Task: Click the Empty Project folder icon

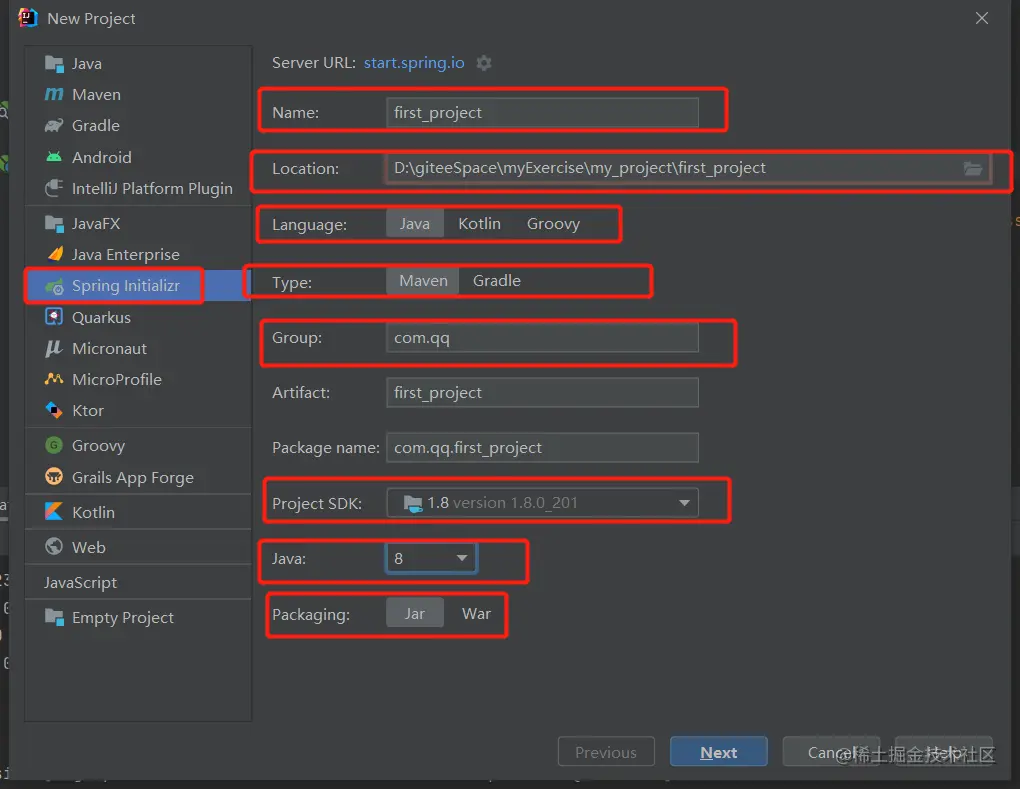Action: [x=54, y=617]
